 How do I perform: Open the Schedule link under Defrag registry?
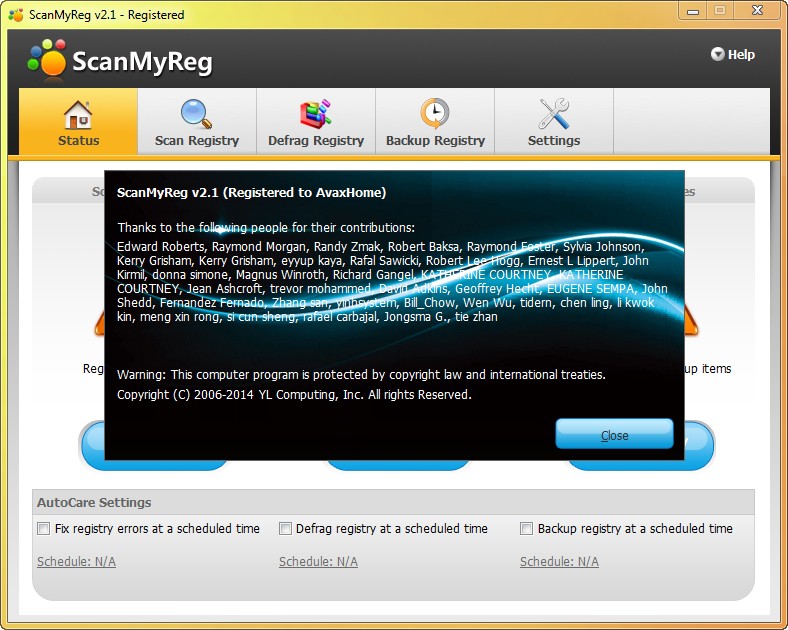point(318,561)
